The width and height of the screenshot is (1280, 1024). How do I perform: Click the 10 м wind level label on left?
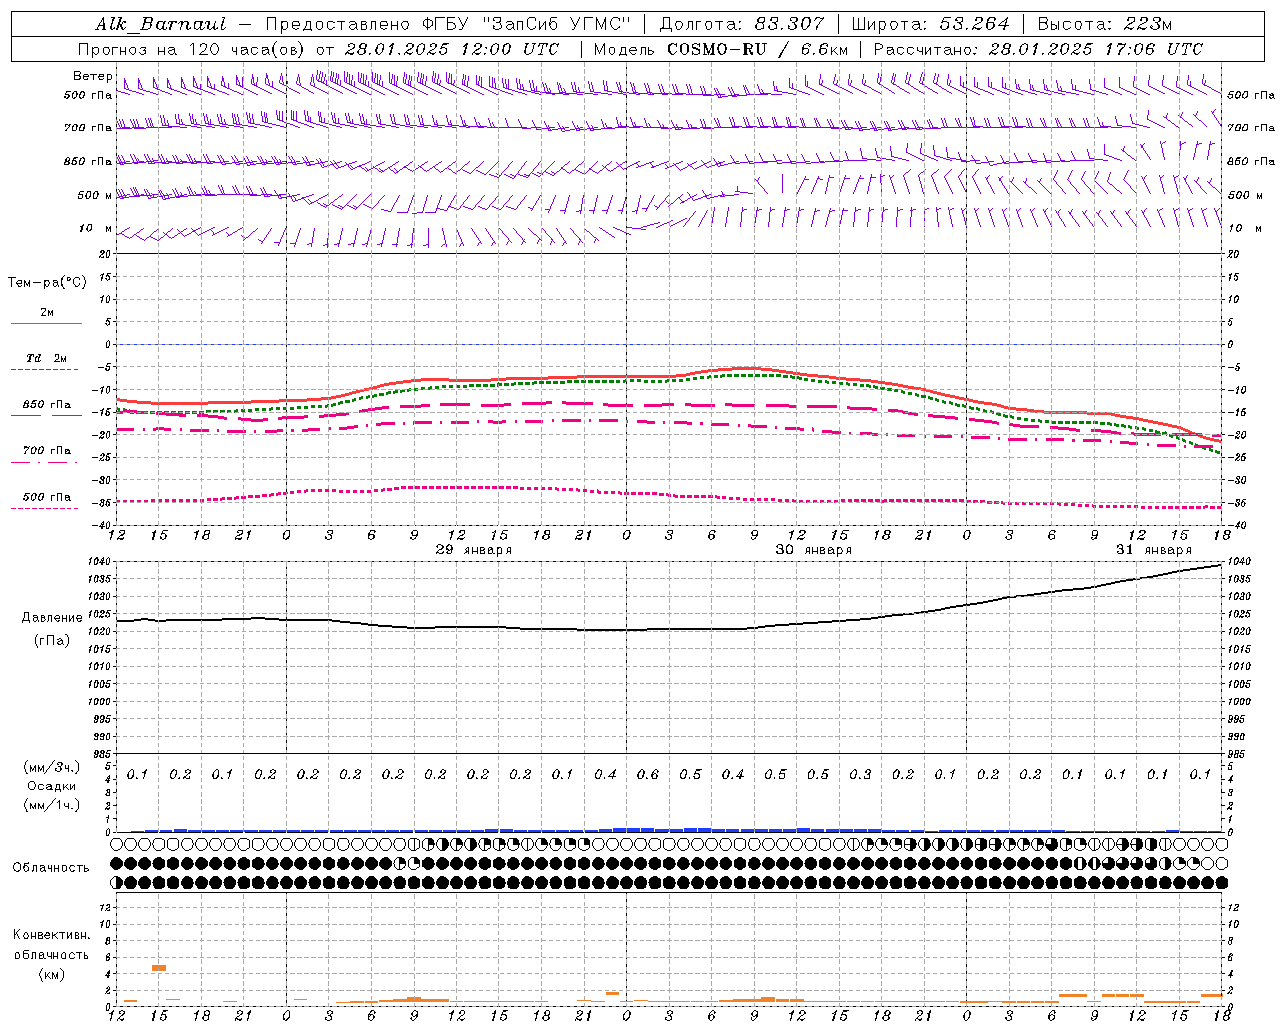(96, 228)
